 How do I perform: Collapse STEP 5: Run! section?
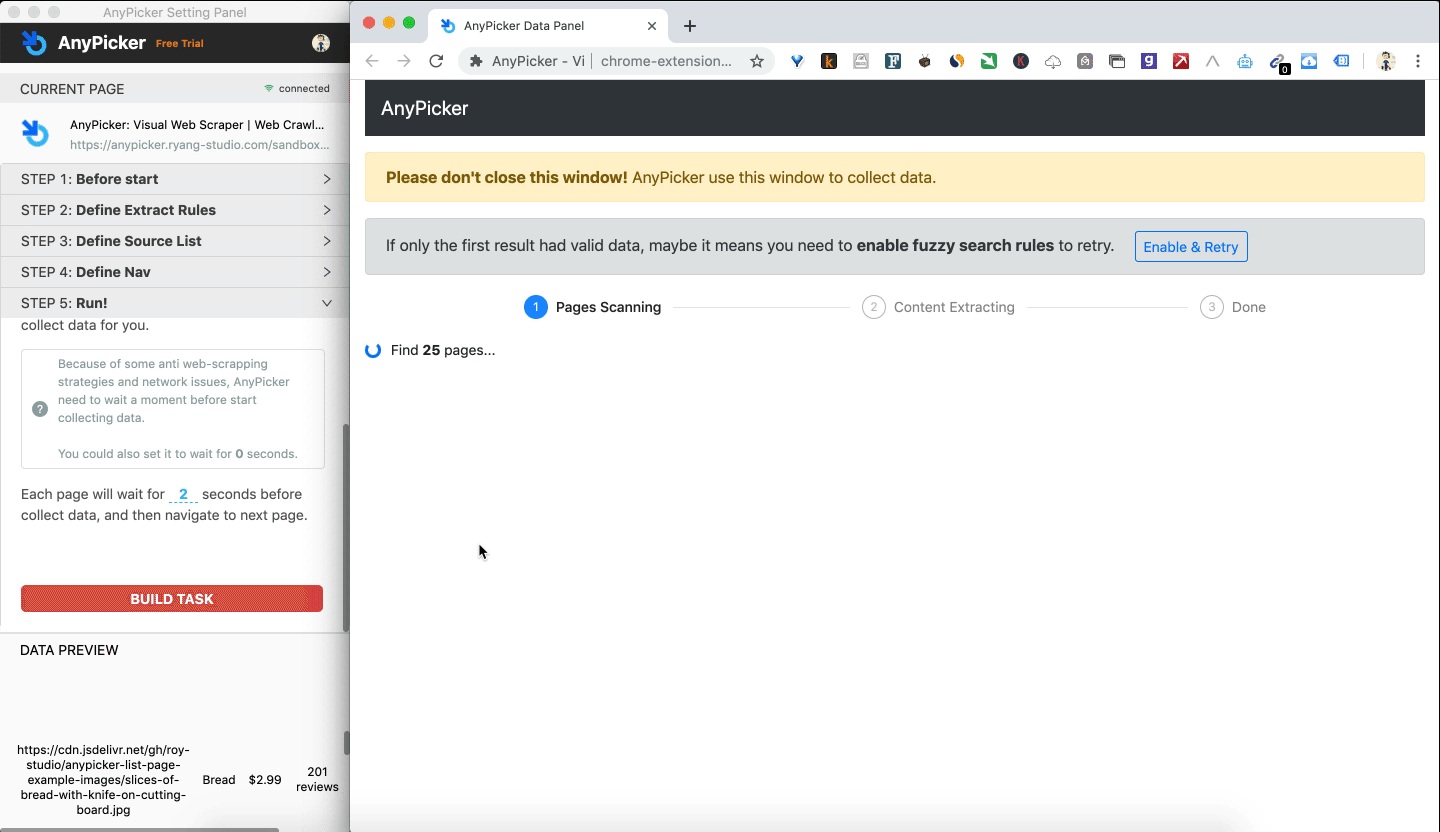pos(174,303)
